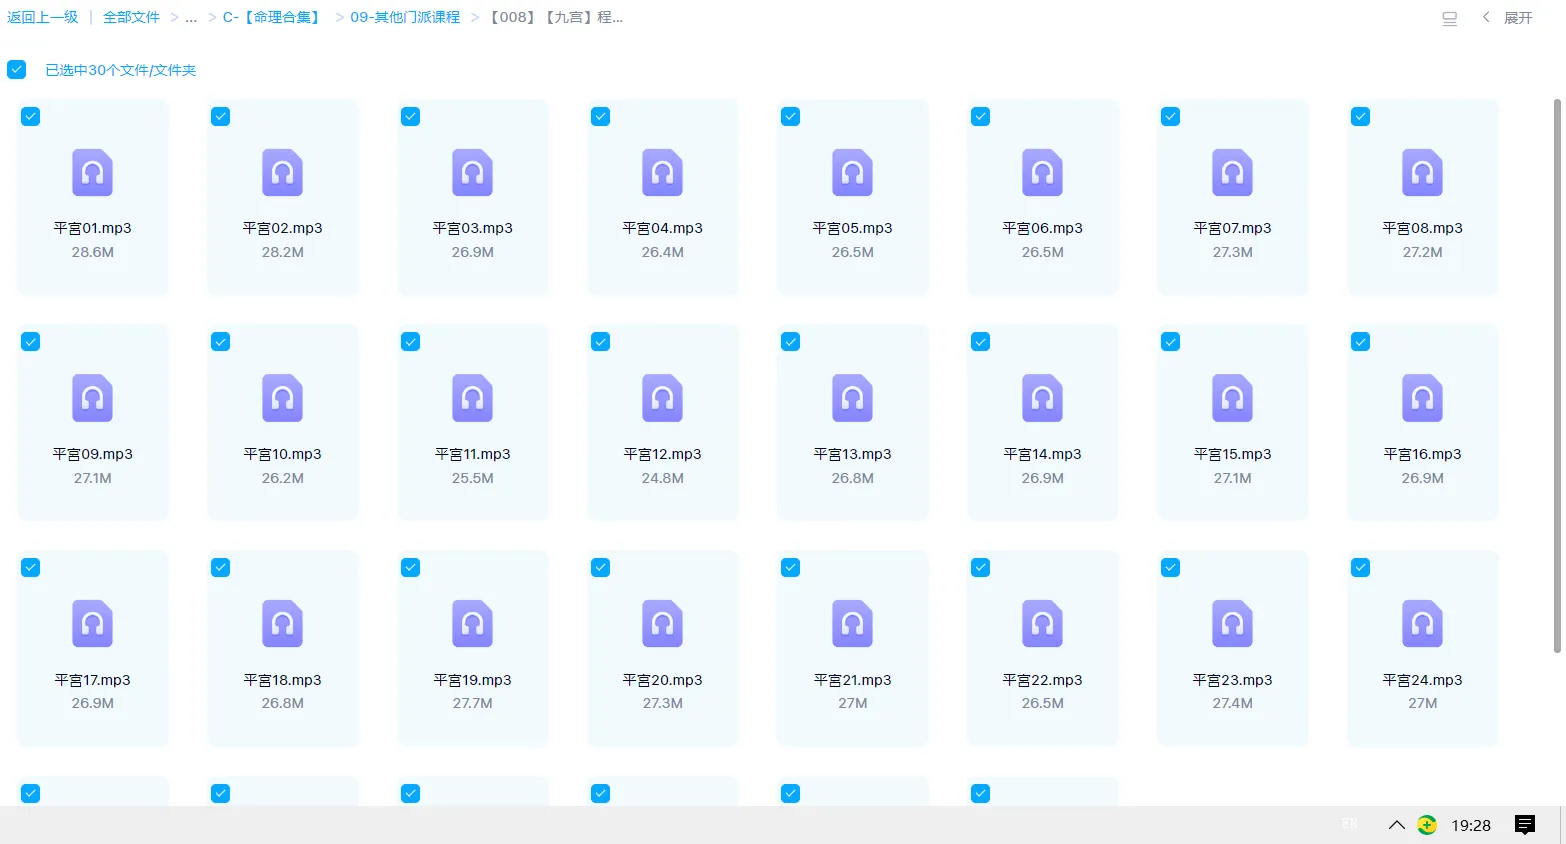This screenshot has height=844, width=1566.
Task: Open audio file icon for 平宫23.mp3
Action: [x=1232, y=624]
